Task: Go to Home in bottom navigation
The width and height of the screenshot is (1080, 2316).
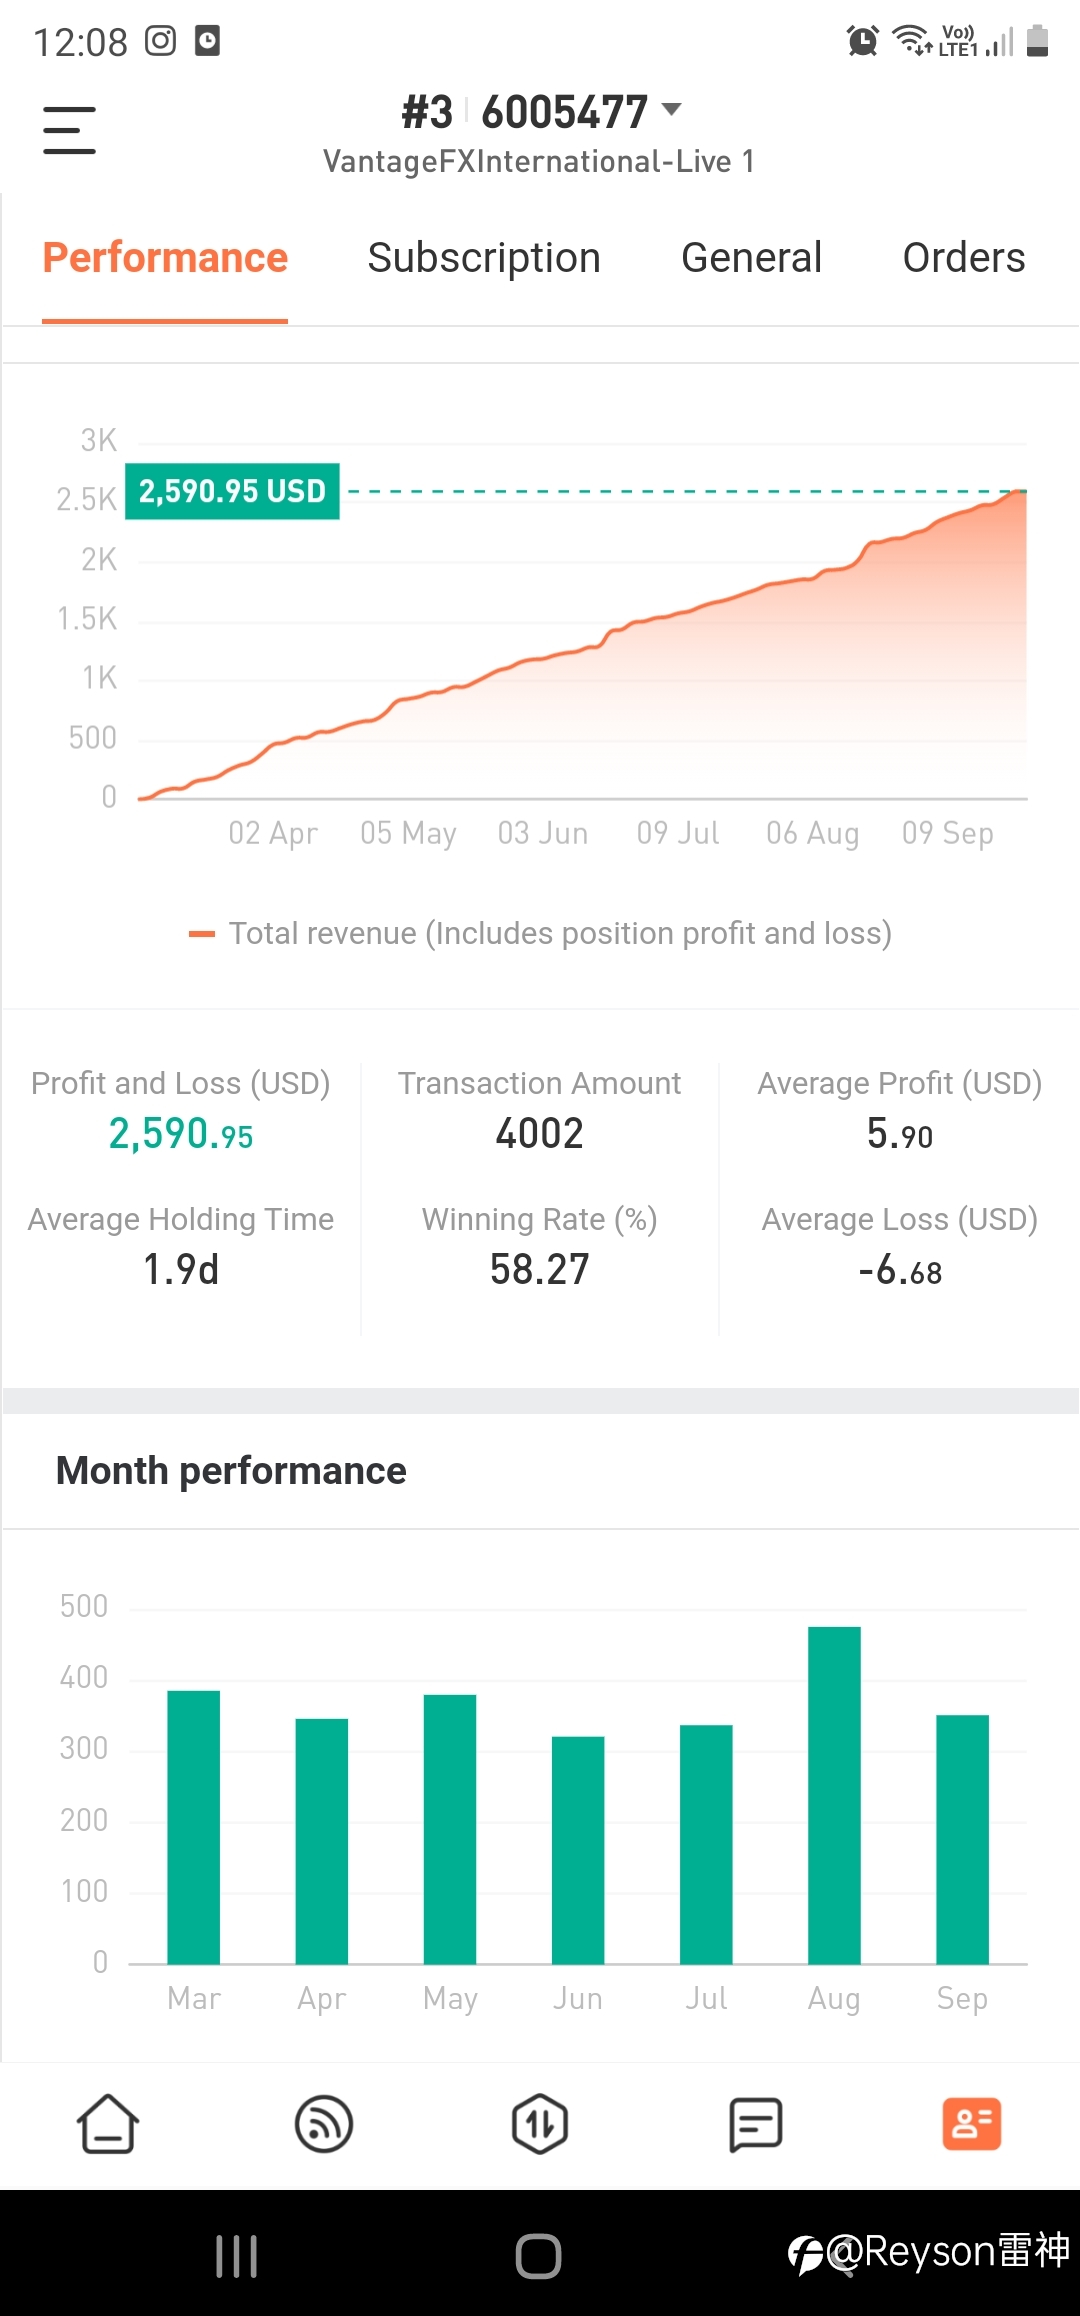Action: [x=108, y=2123]
